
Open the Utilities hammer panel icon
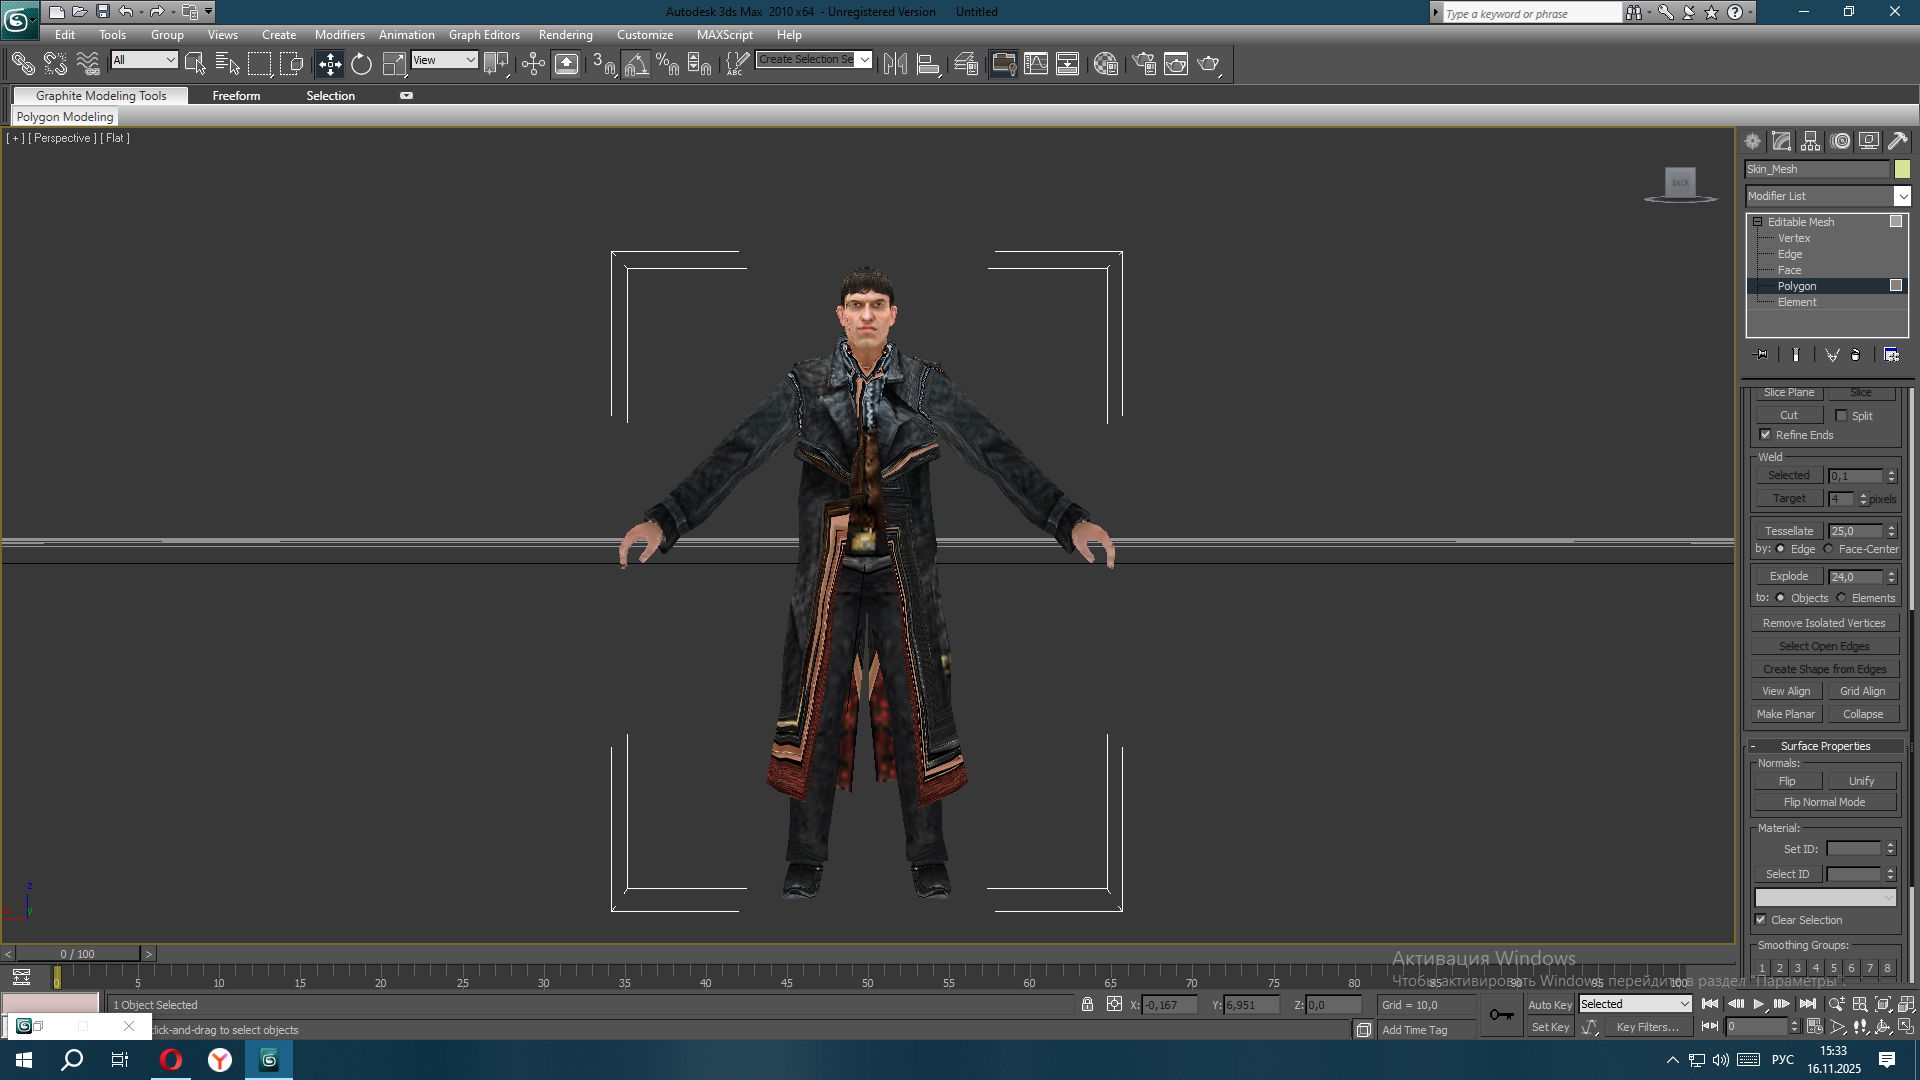pos(1898,141)
